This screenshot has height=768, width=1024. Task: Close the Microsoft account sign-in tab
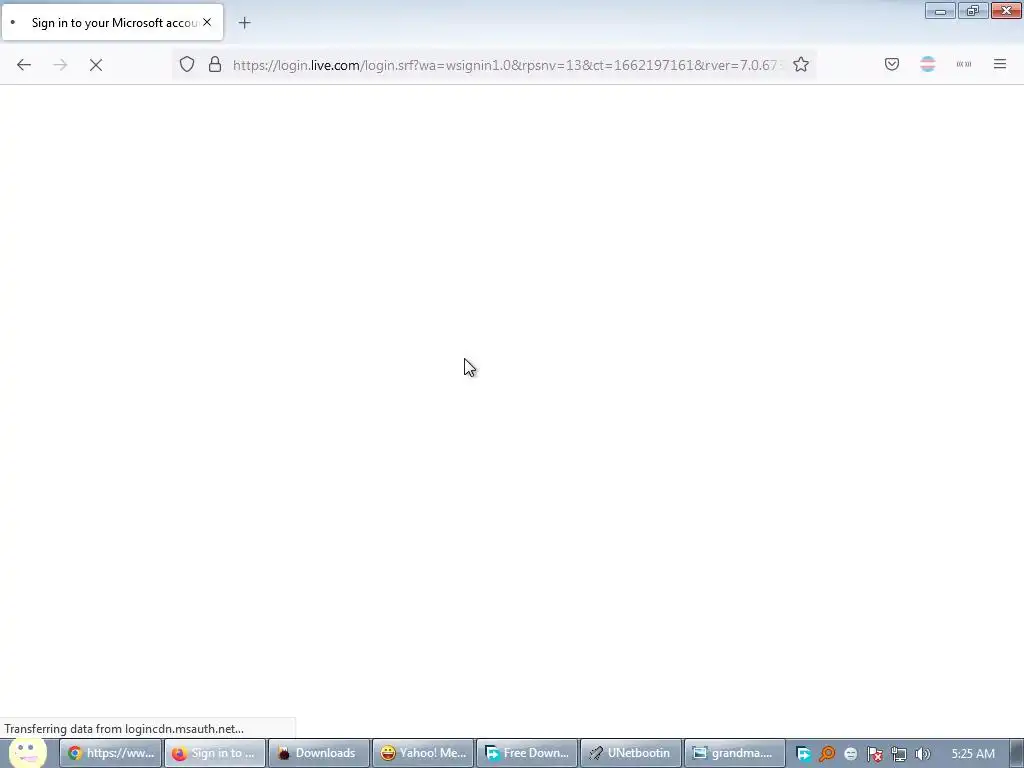click(x=207, y=22)
